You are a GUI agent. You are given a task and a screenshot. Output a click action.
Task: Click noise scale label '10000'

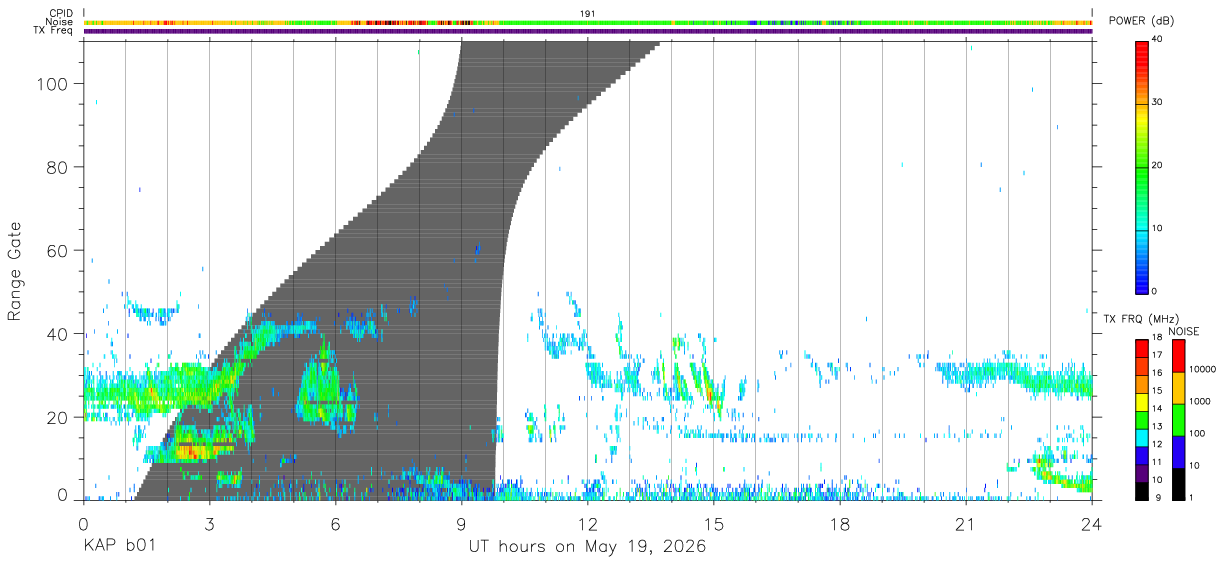coord(1201,369)
